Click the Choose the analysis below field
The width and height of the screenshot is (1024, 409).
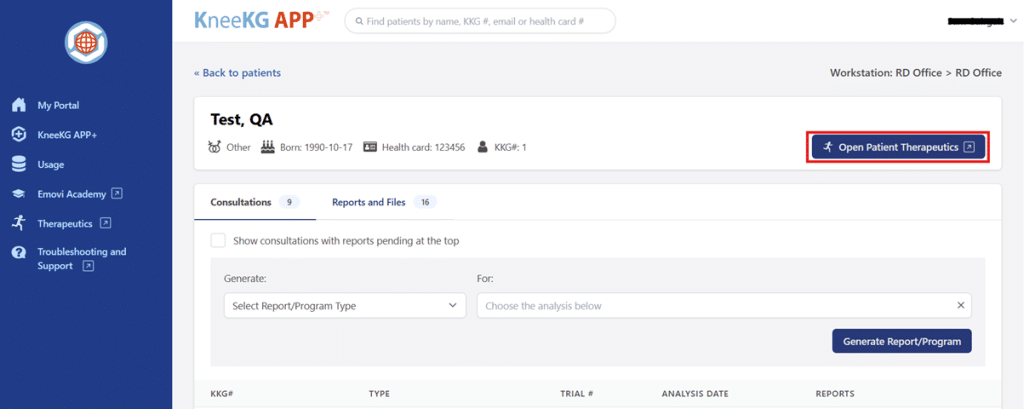724,305
